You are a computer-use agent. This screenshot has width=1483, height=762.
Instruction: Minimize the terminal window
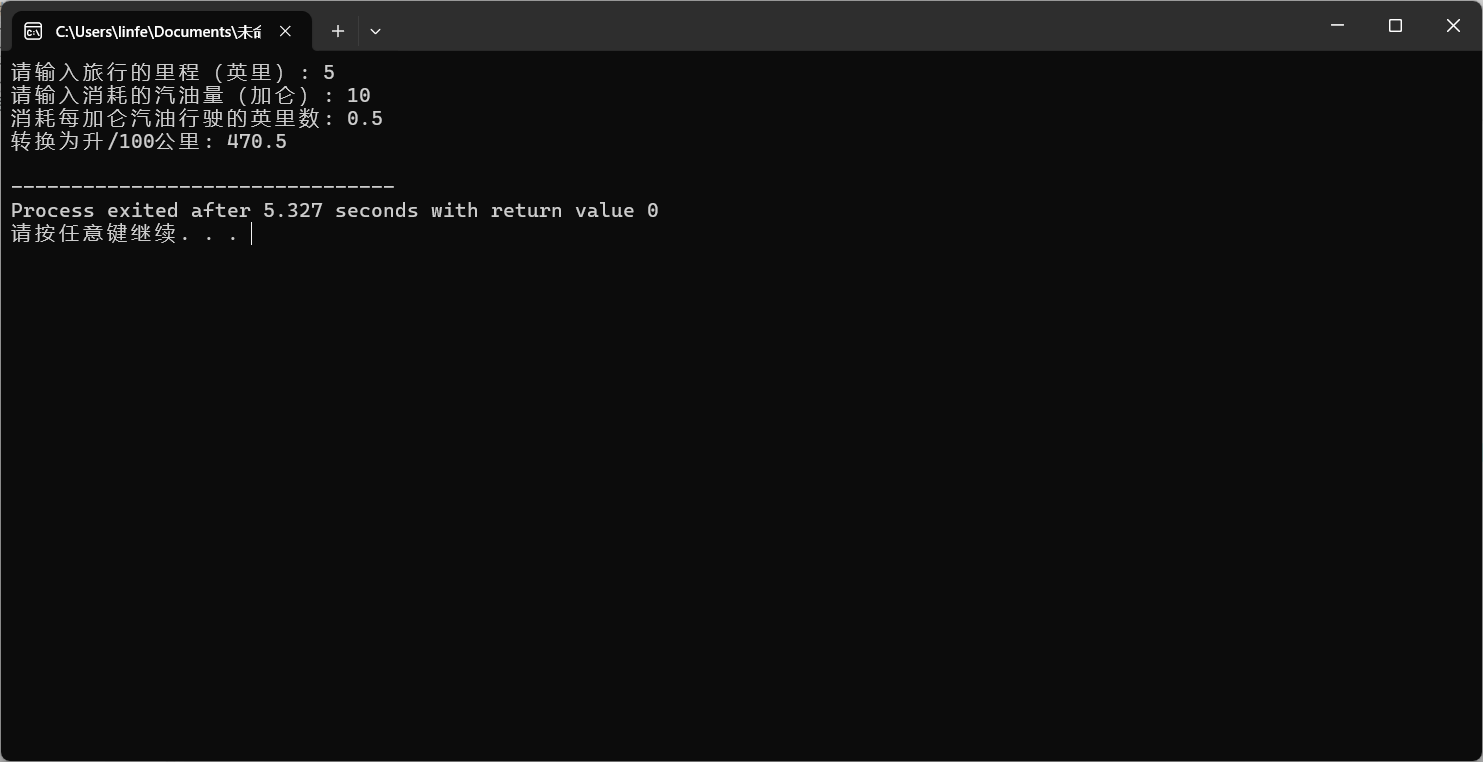point(1337,25)
